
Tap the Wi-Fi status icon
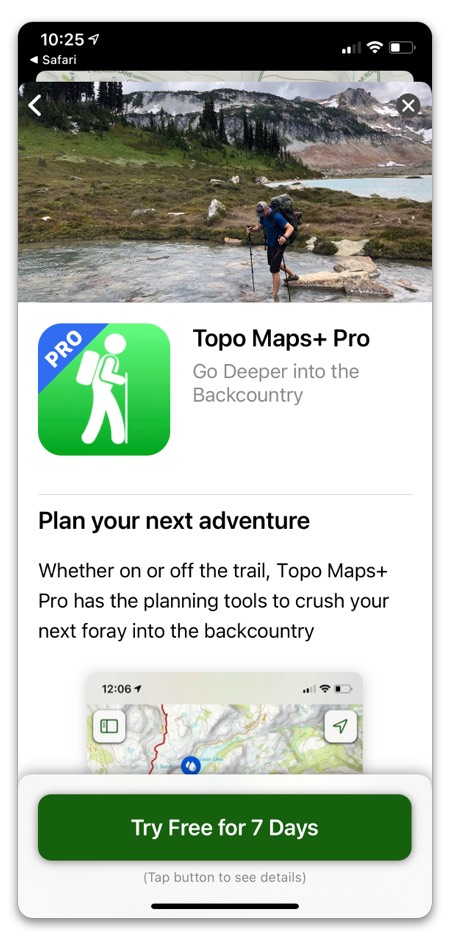point(375,47)
